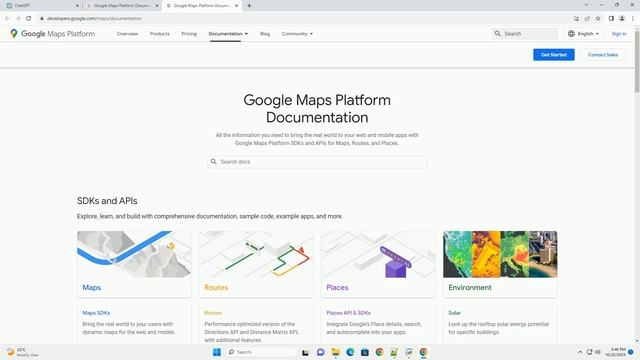Open File Explorer from taskbar
640x360 pixels.
pos(335,352)
